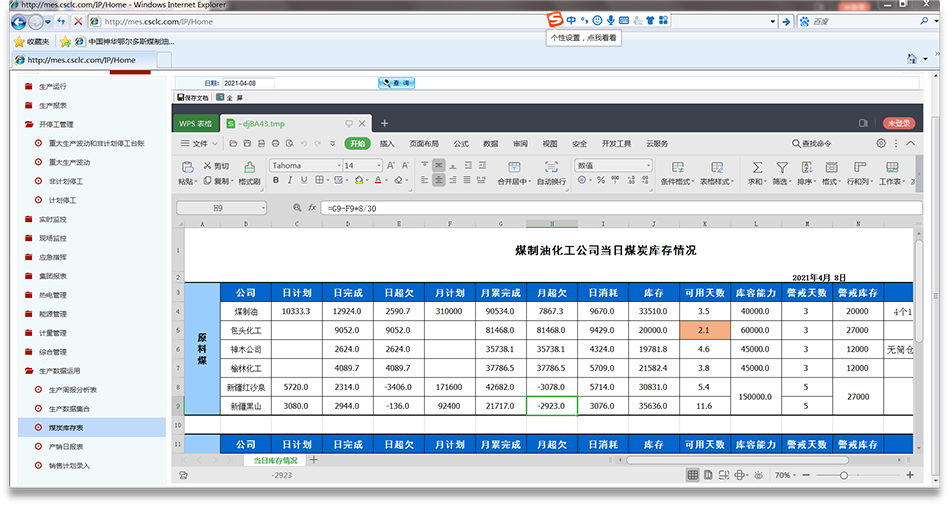Screen dimensions: 950x508
Task: Switch to the 公式 (Formulas) ribbon tab
Action: 461,144
